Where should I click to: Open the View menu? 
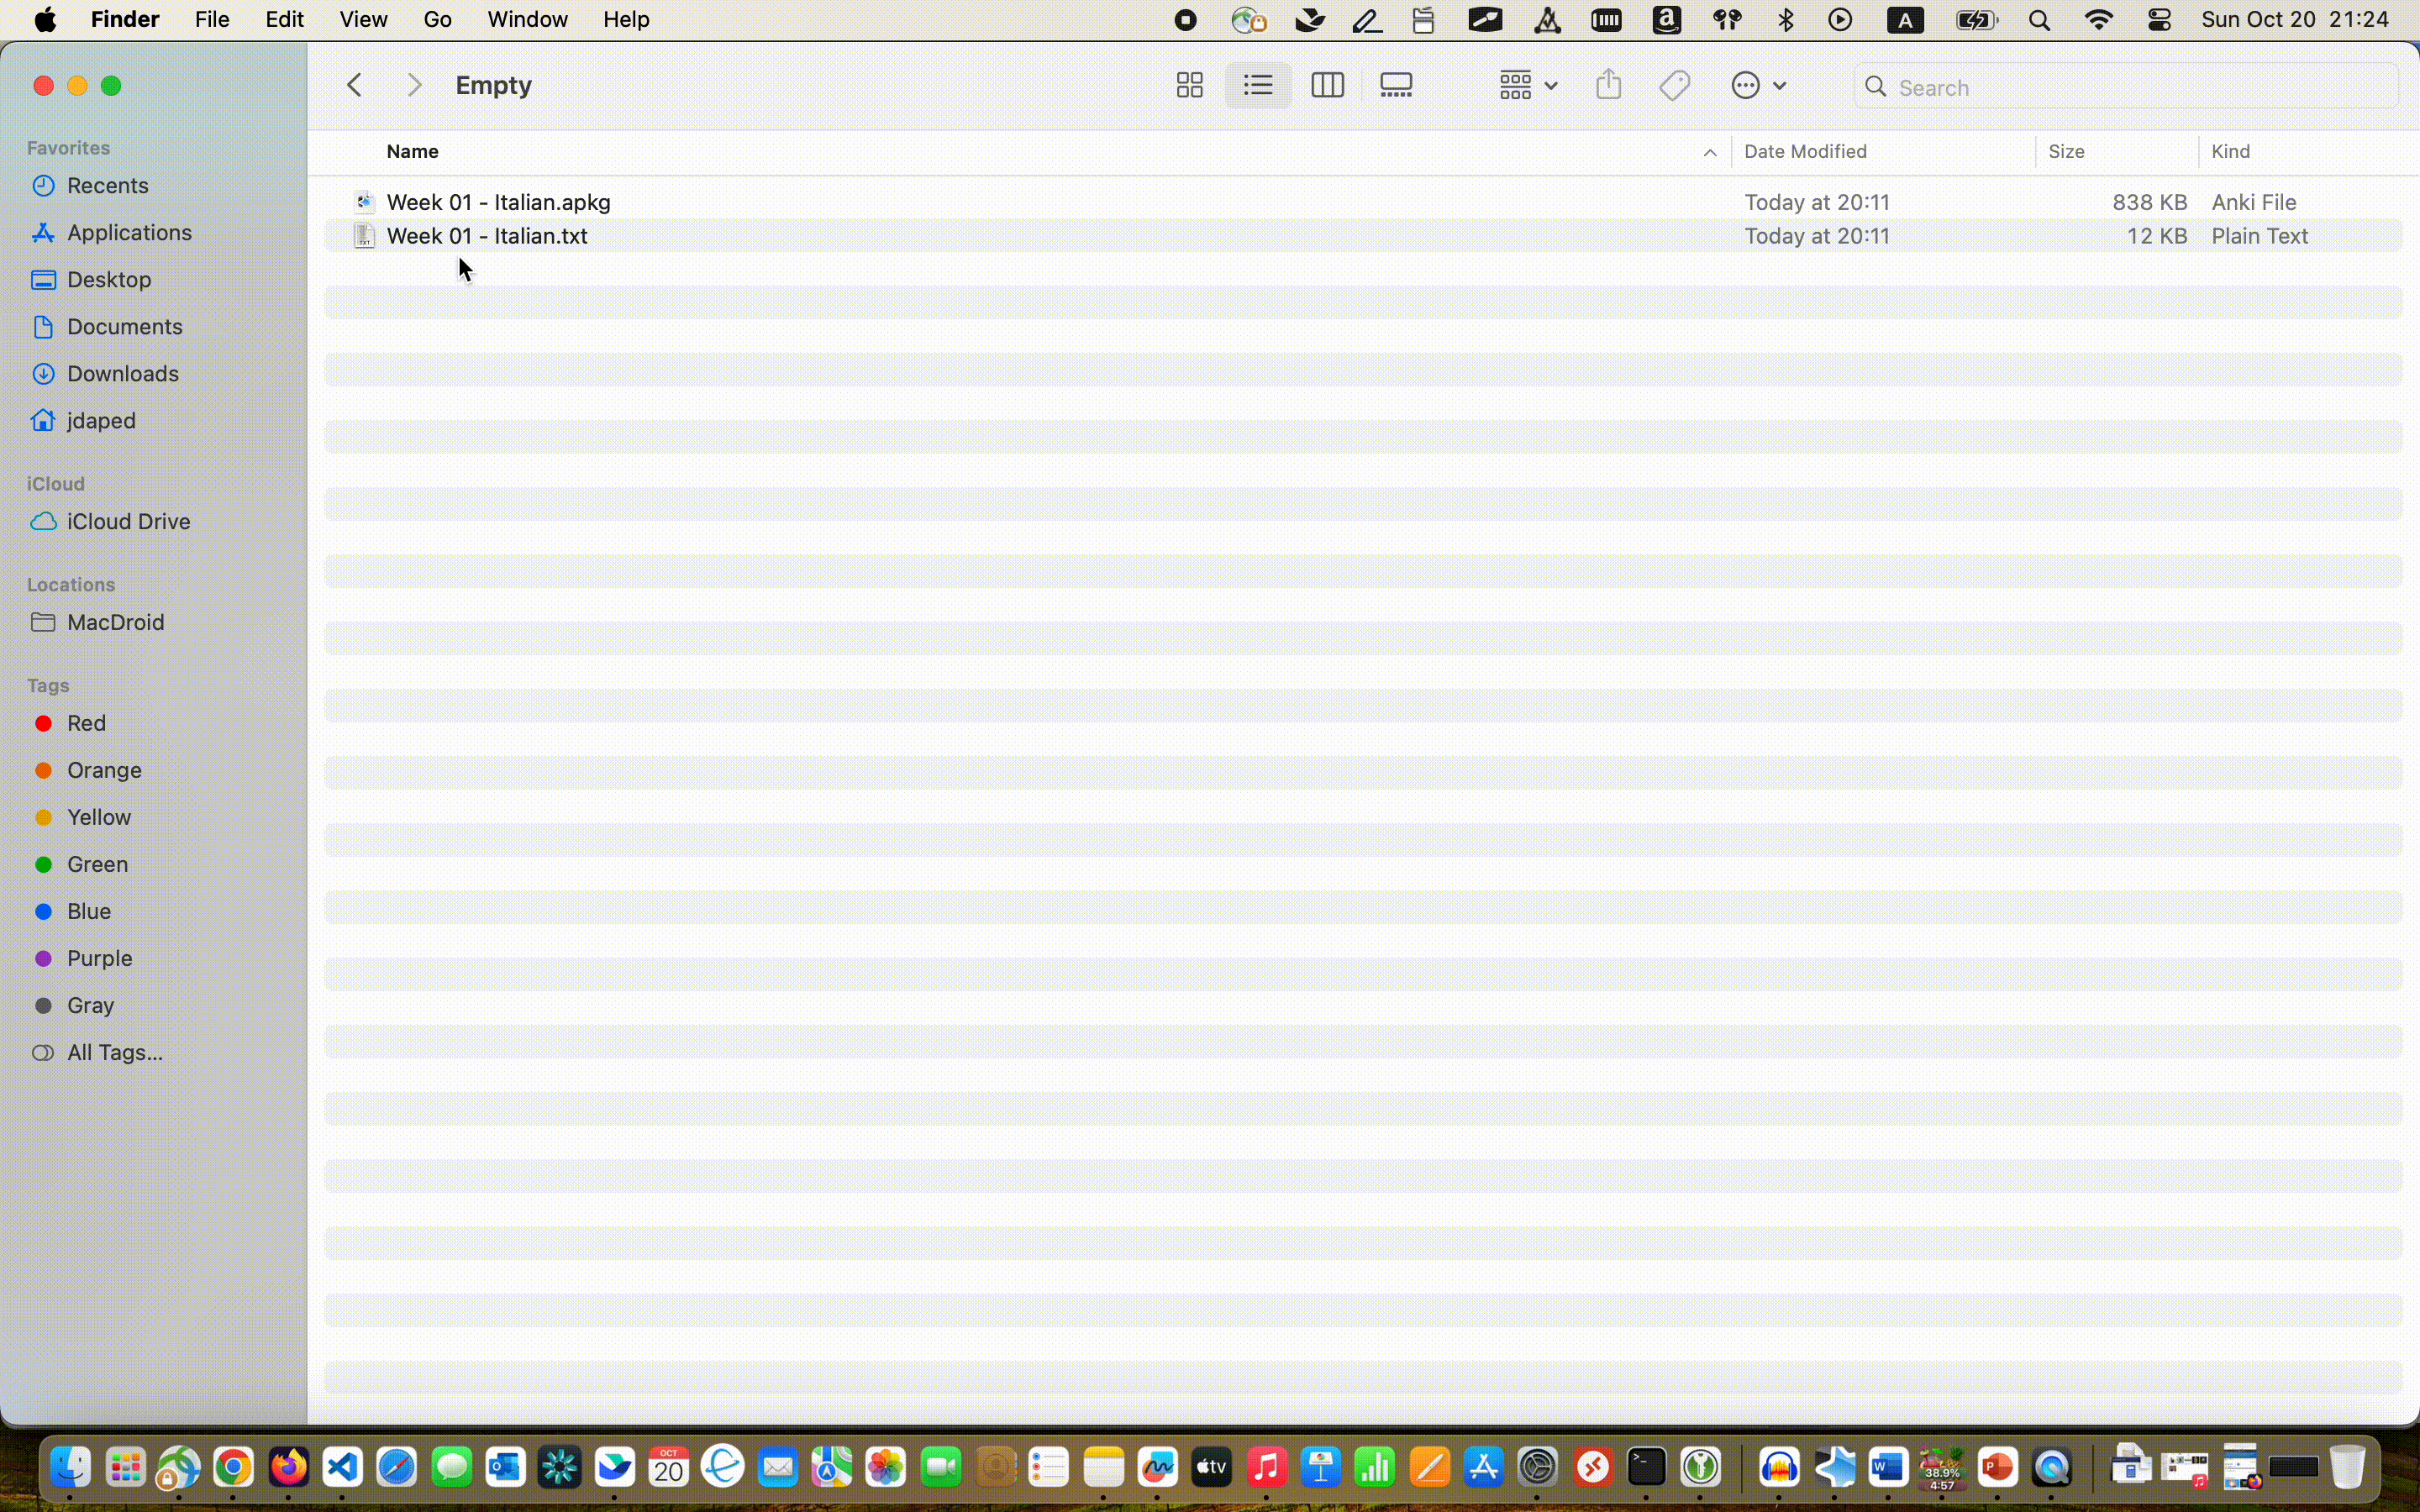(363, 20)
